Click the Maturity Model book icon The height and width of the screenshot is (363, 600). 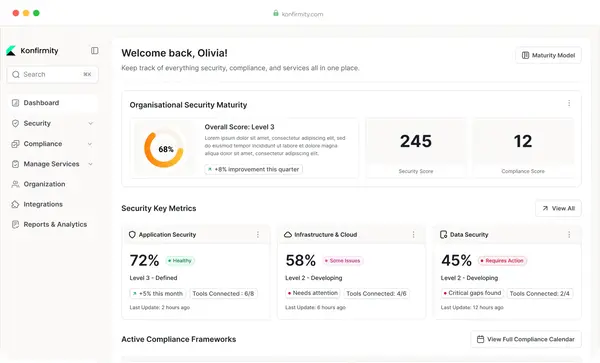click(525, 55)
